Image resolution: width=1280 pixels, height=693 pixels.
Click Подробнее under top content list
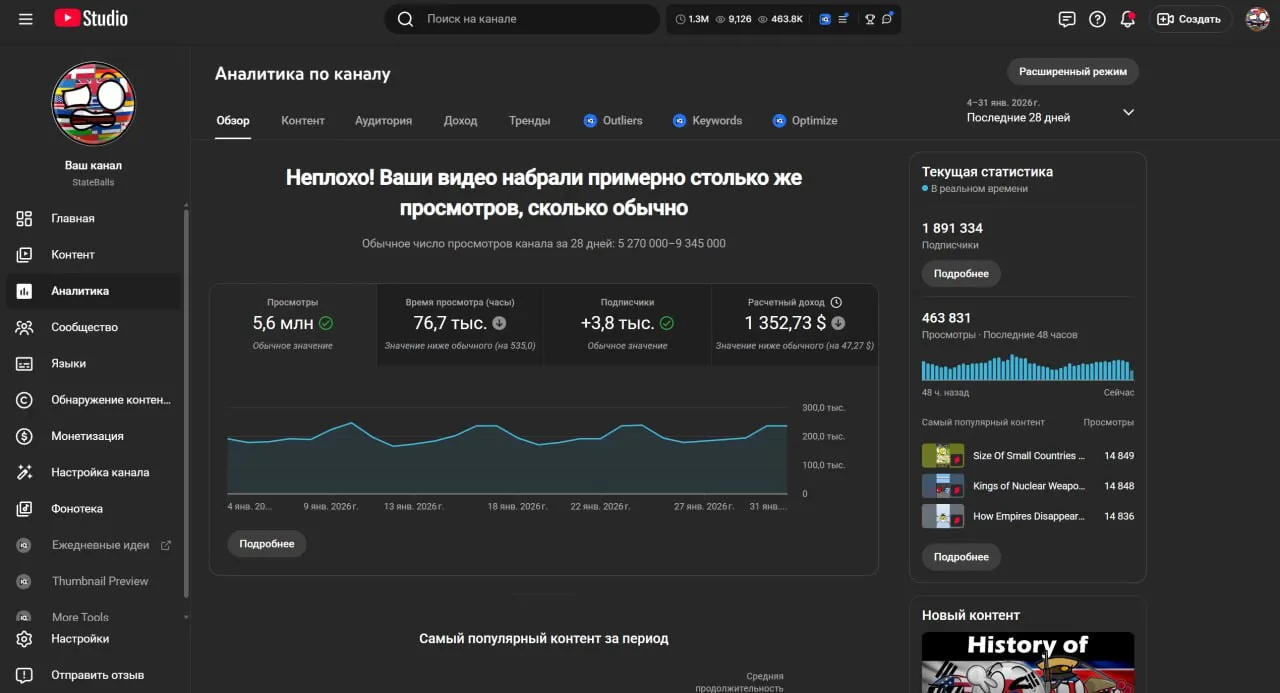pyautogui.click(x=961, y=557)
